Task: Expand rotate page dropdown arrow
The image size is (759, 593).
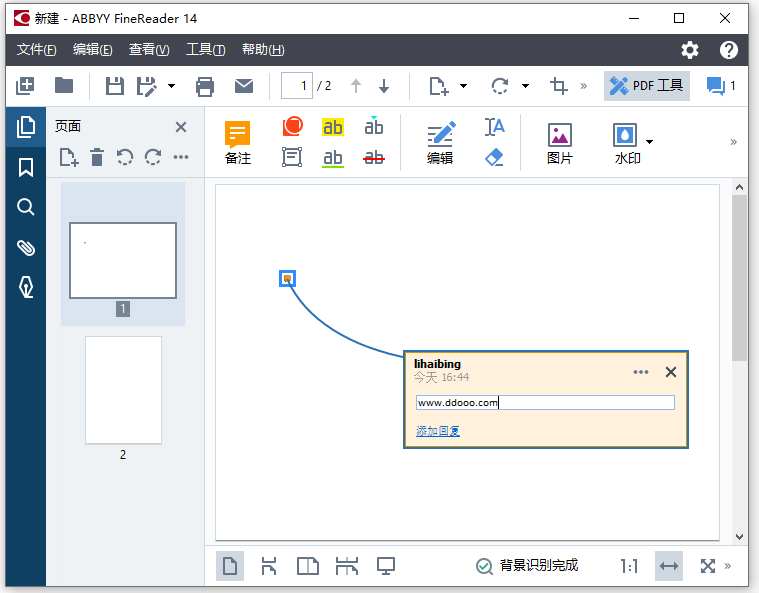Action: (x=525, y=86)
